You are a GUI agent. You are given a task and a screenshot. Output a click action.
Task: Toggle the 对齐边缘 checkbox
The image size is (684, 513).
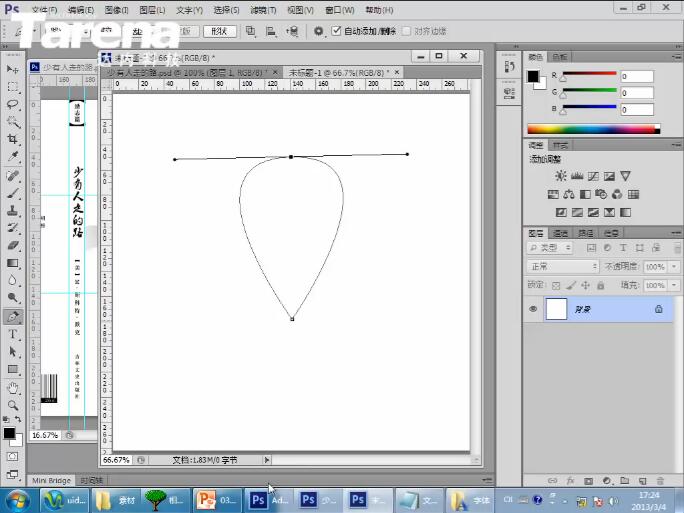coord(406,31)
